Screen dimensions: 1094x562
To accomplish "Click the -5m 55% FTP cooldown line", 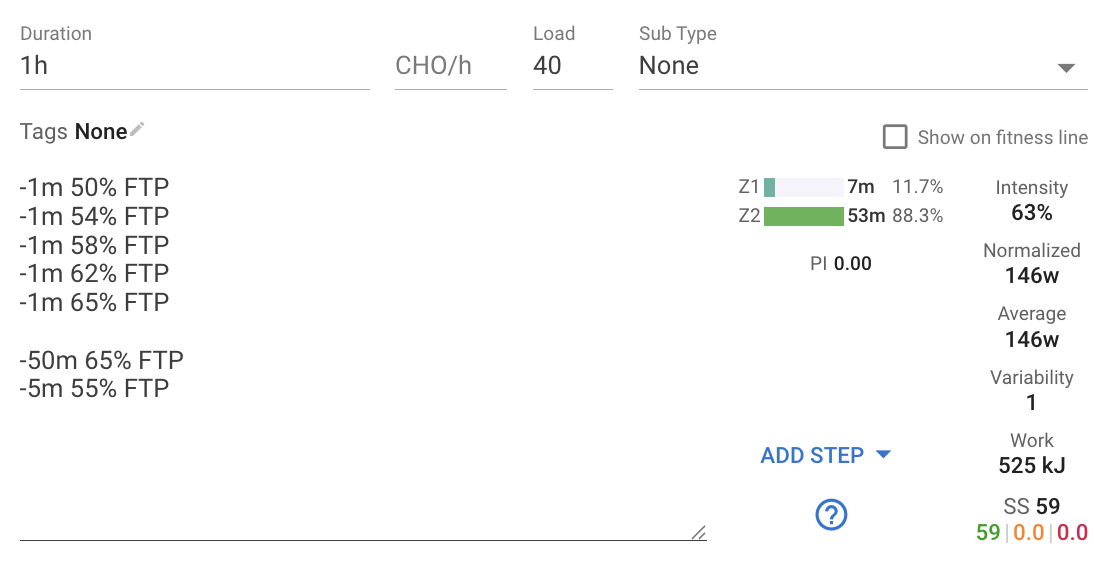I will (94, 388).
